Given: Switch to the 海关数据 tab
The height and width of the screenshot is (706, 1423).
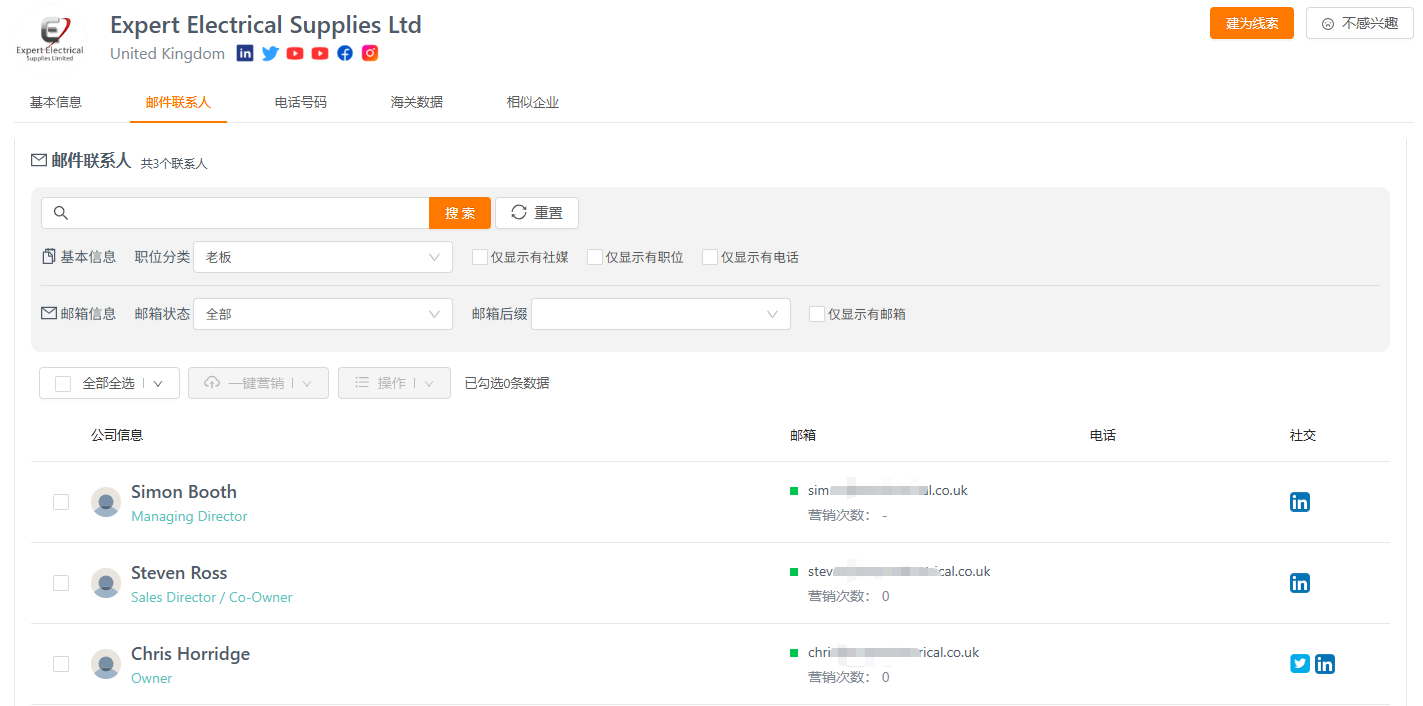Looking at the screenshot, I should pyautogui.click(x=417, y=102).
